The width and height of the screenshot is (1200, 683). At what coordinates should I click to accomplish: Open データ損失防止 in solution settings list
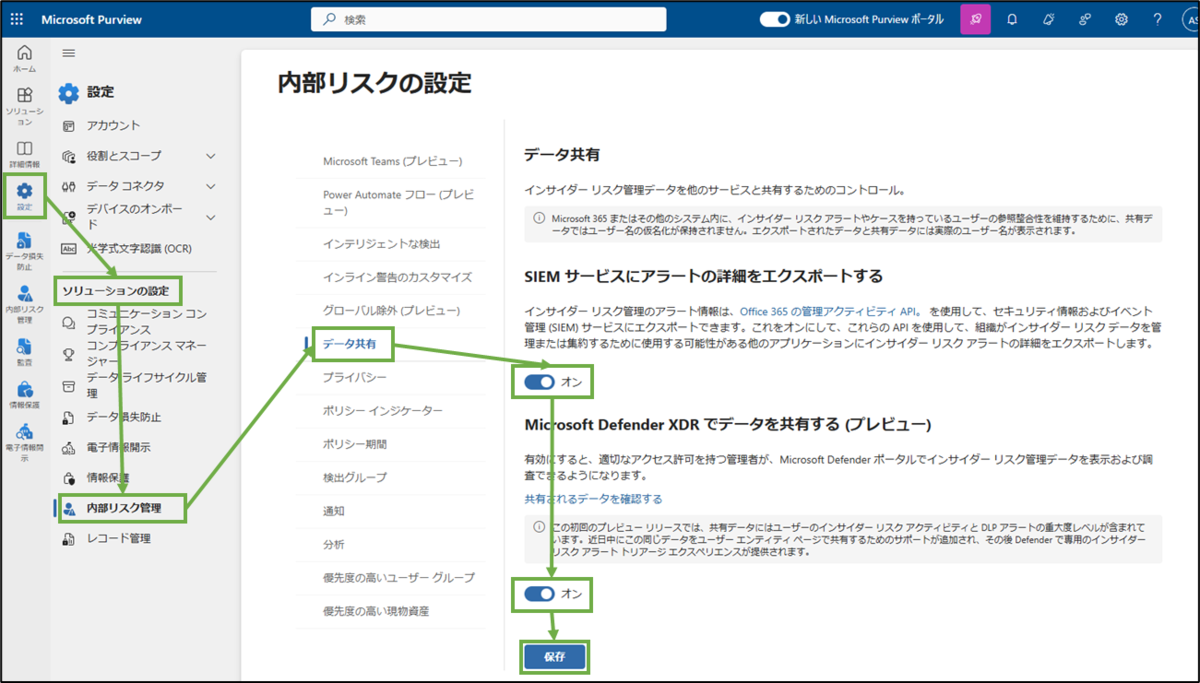pyautogui.click(x=124, y=417)
